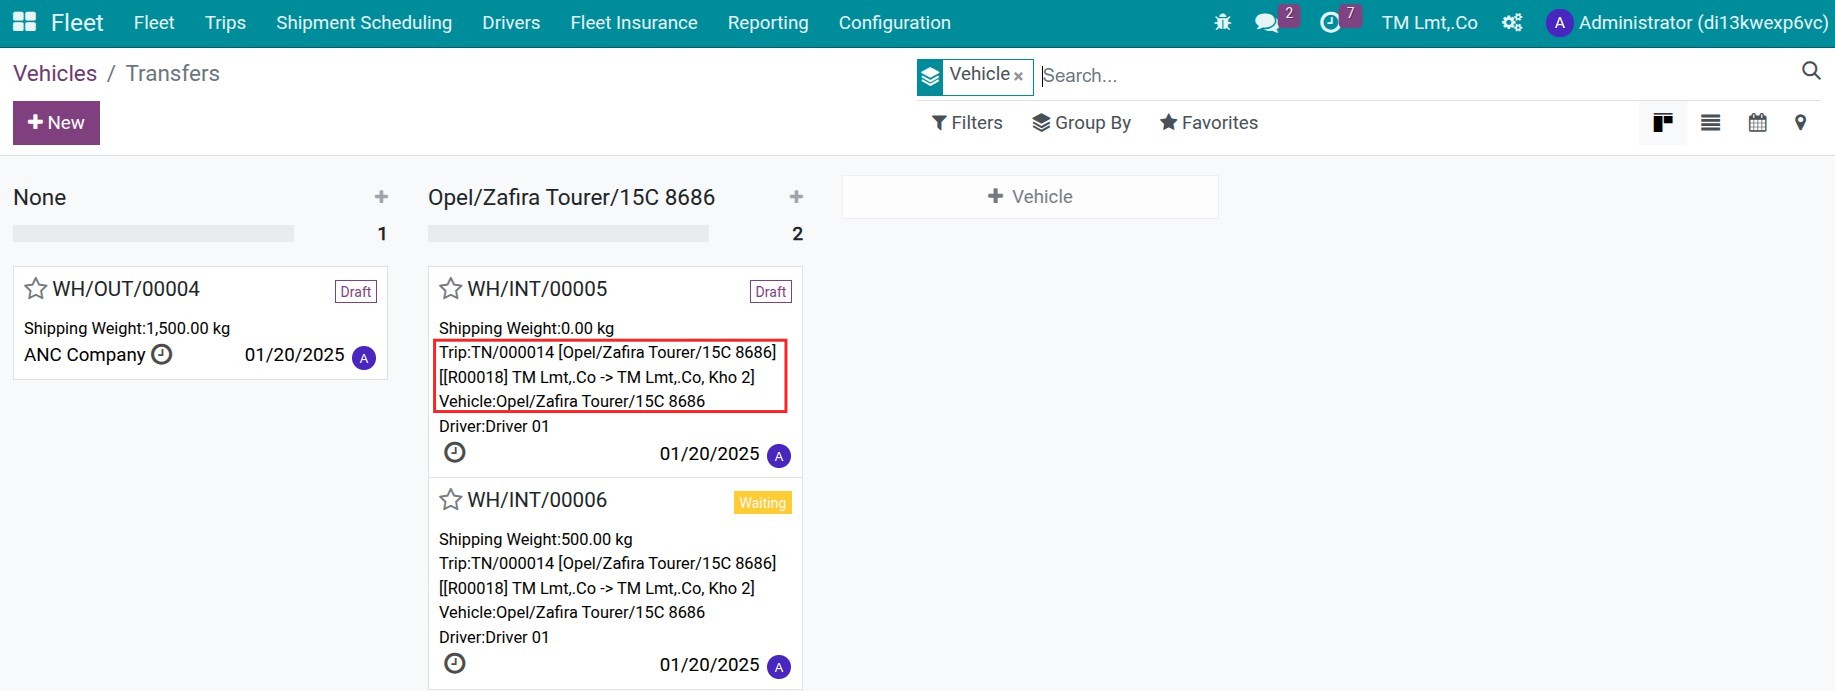
Task: Switch to kanban view
Action: pos(1663,123)
